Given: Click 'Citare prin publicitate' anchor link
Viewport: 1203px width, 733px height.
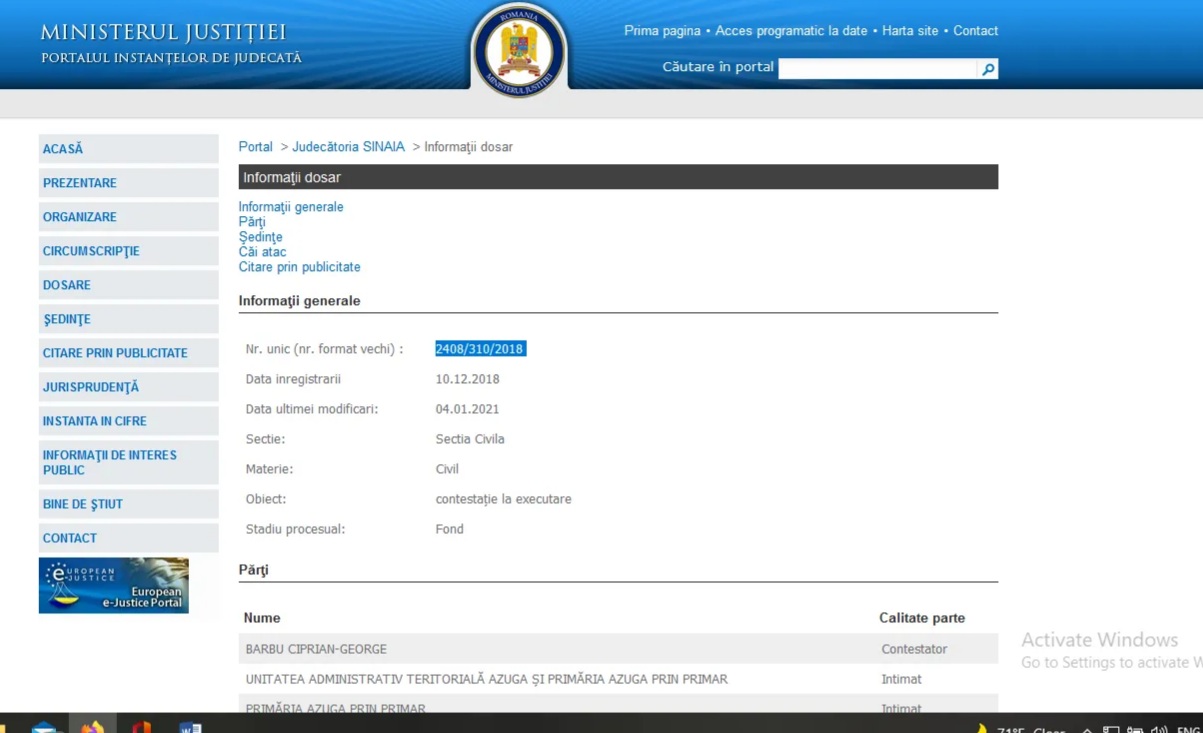Looking at the screenshot, I should coord(299,267).
